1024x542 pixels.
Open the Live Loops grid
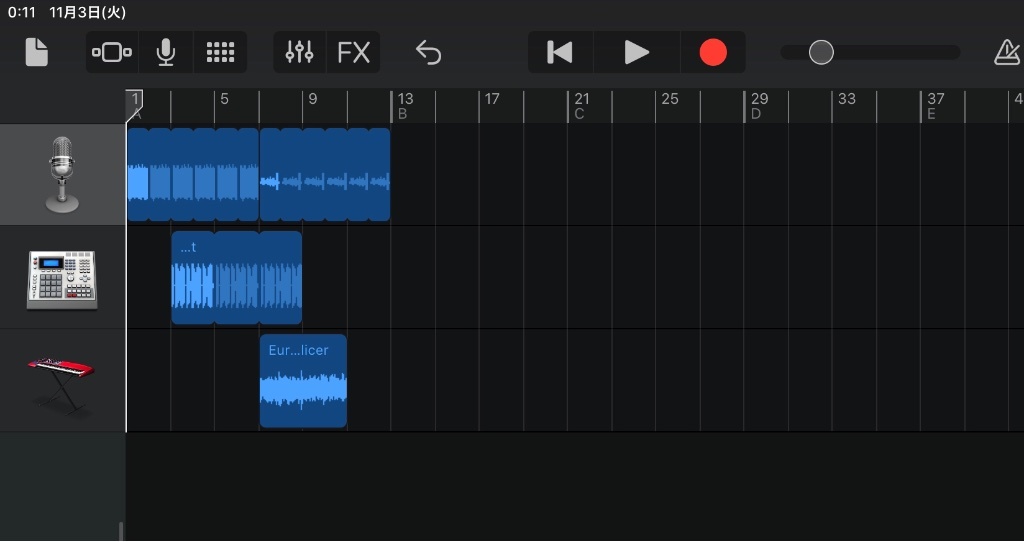220,52
